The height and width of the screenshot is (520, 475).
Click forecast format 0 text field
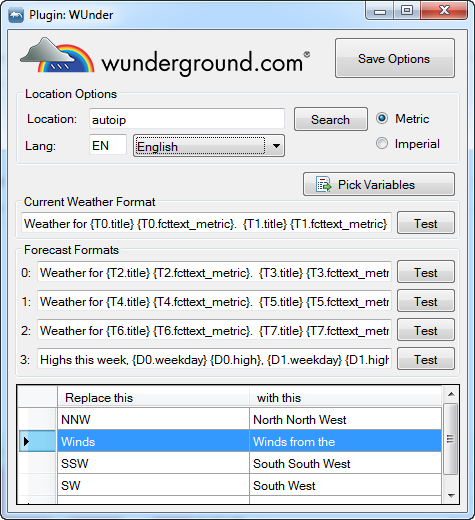click(x=214, y=272)
